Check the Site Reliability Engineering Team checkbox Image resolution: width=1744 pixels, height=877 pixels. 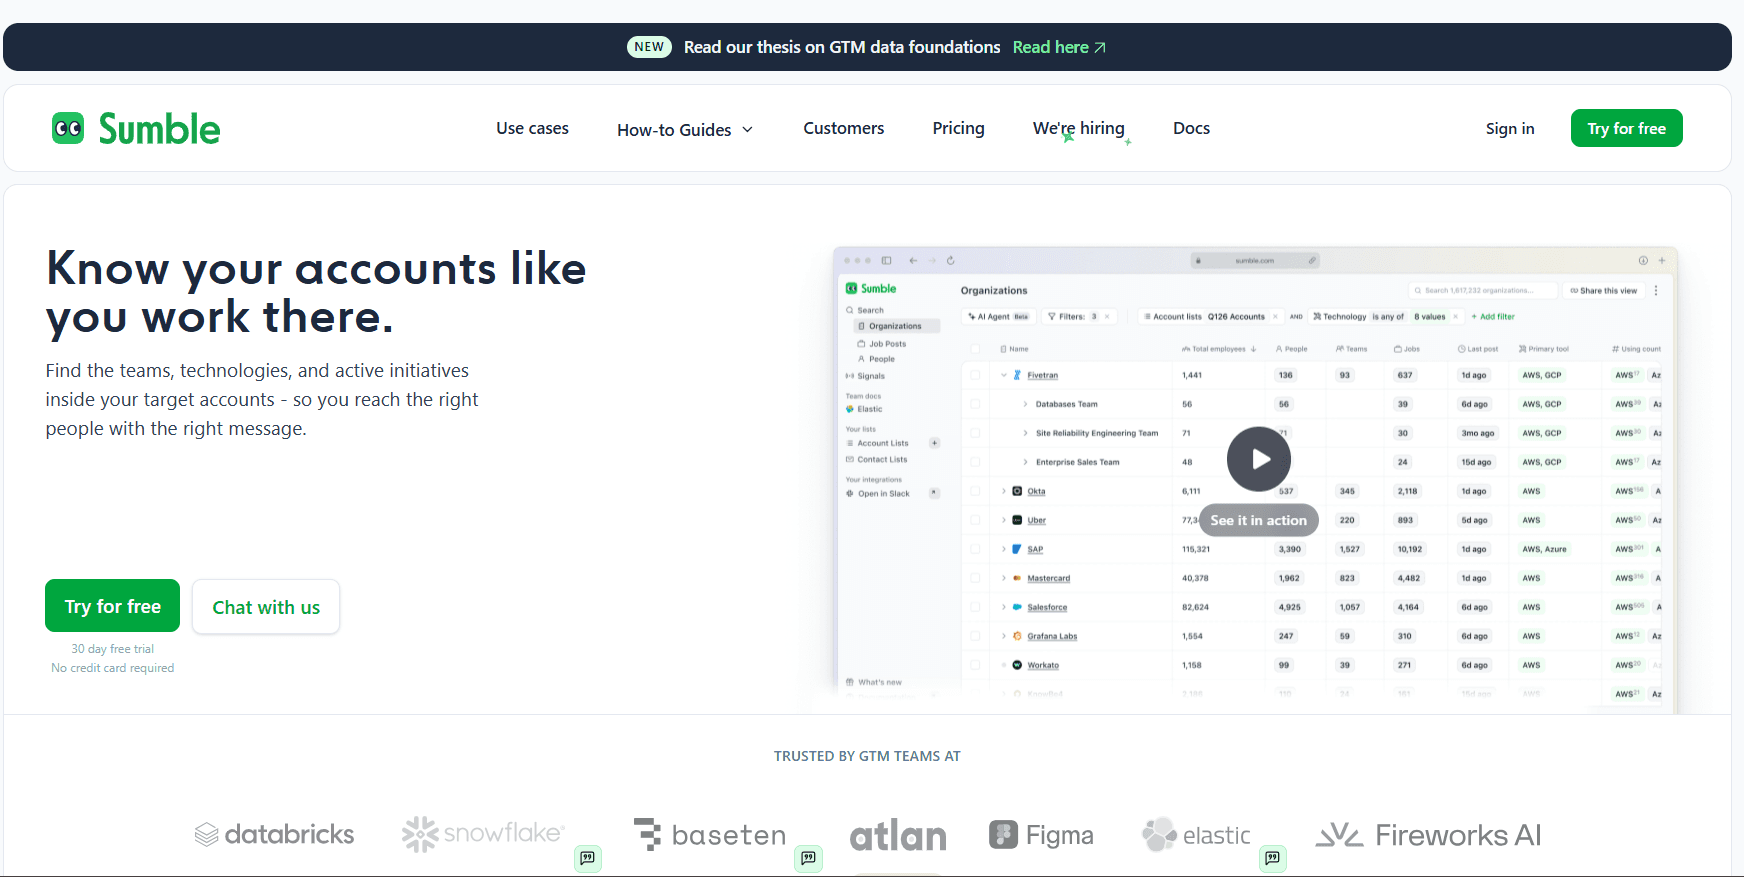click(x=975, y=434)
